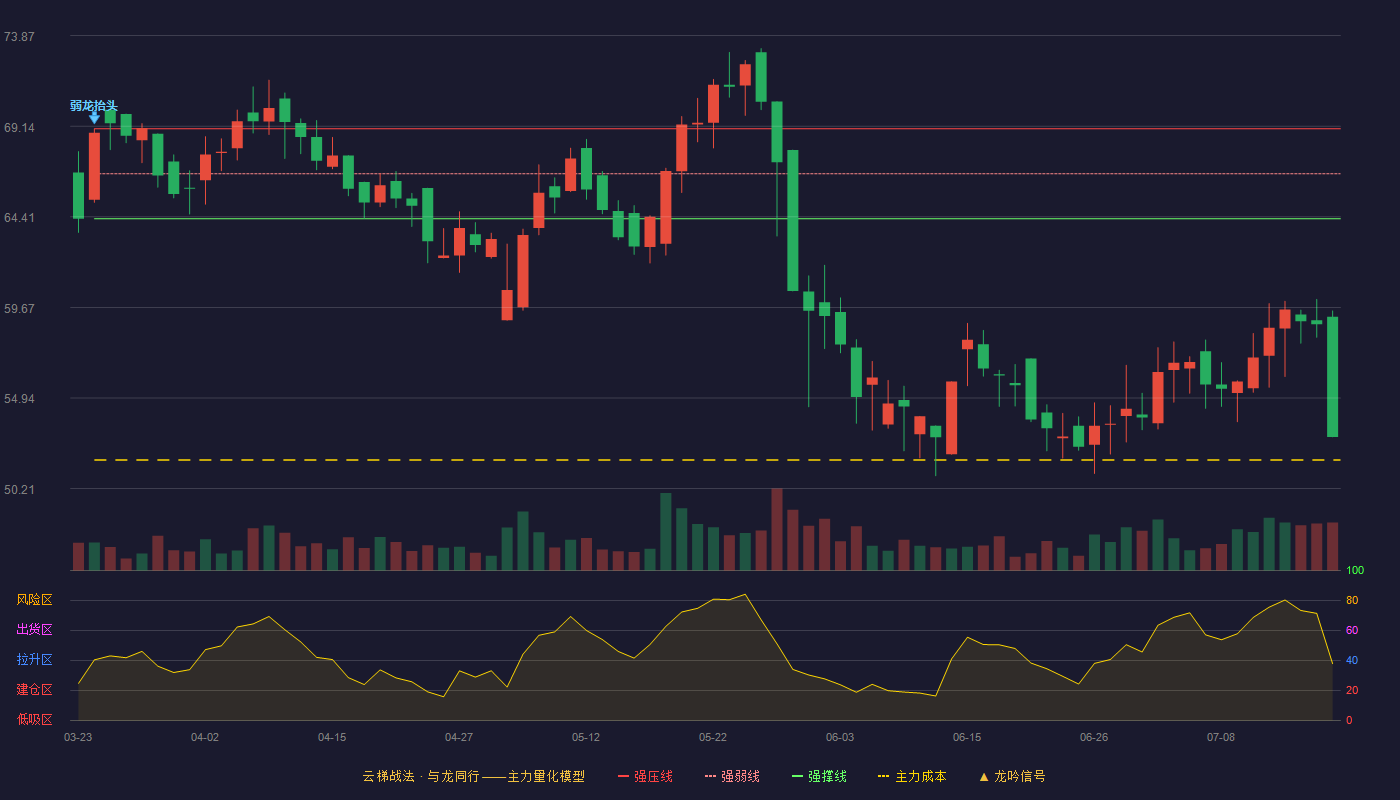Click the 59.67 price axis label
The image size is (1400, 800).
coord(19,309)
